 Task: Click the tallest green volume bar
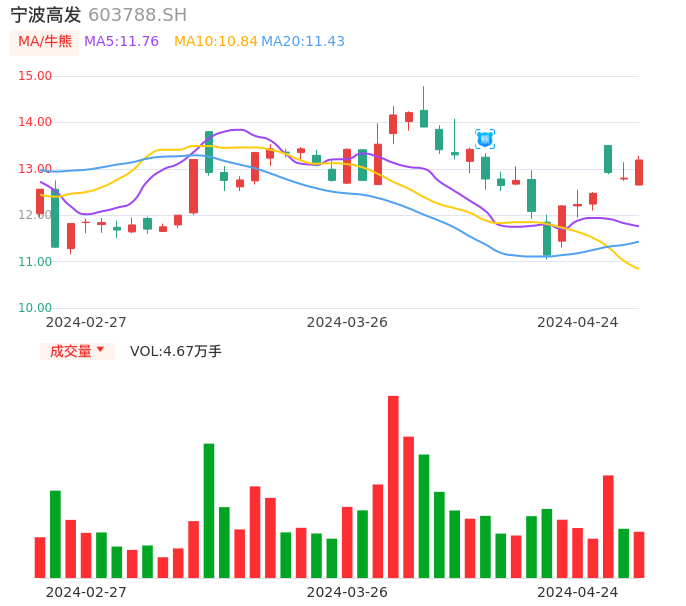(209, 510)
